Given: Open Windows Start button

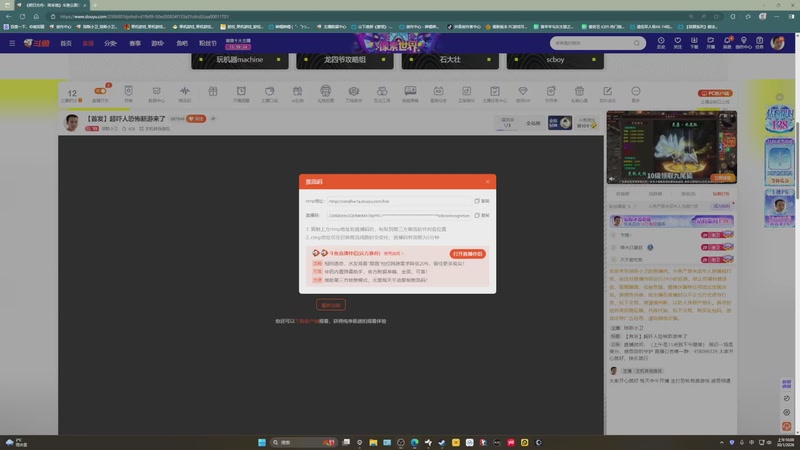Looking at the screenshot, I should tap(262, 442).
